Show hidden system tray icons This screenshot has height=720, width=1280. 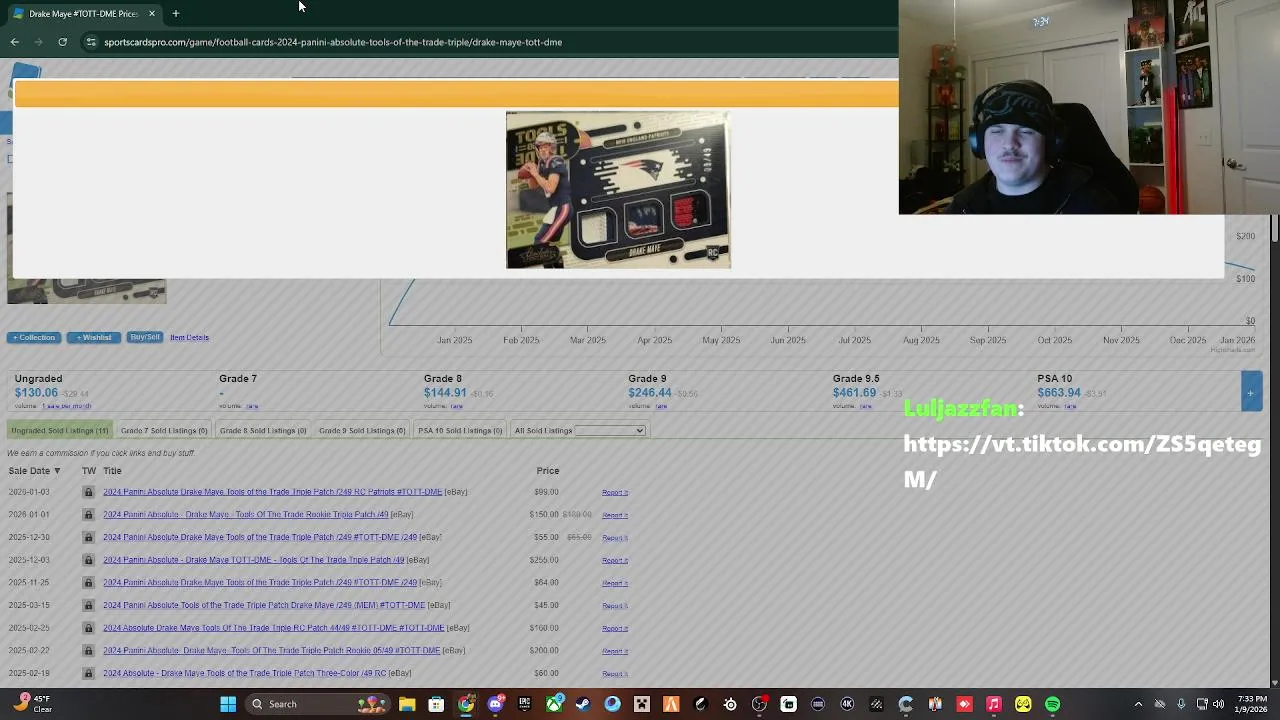[x=1138, y=704]
